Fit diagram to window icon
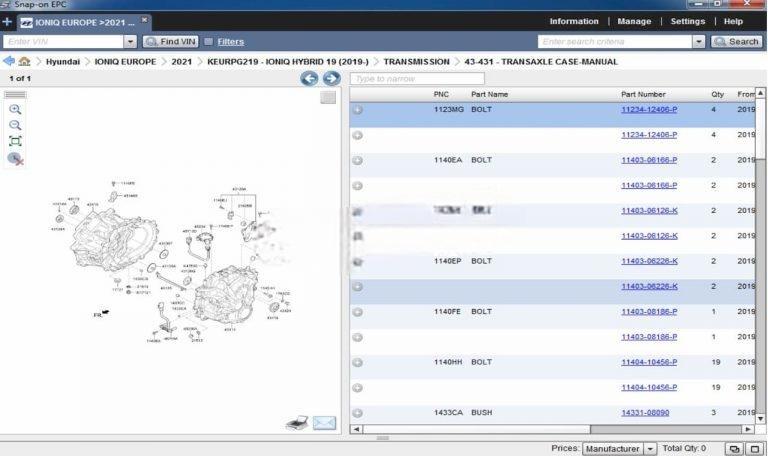The width and height of the screenshot is (768, 456). pyautogui.click(x=15, y=142)
